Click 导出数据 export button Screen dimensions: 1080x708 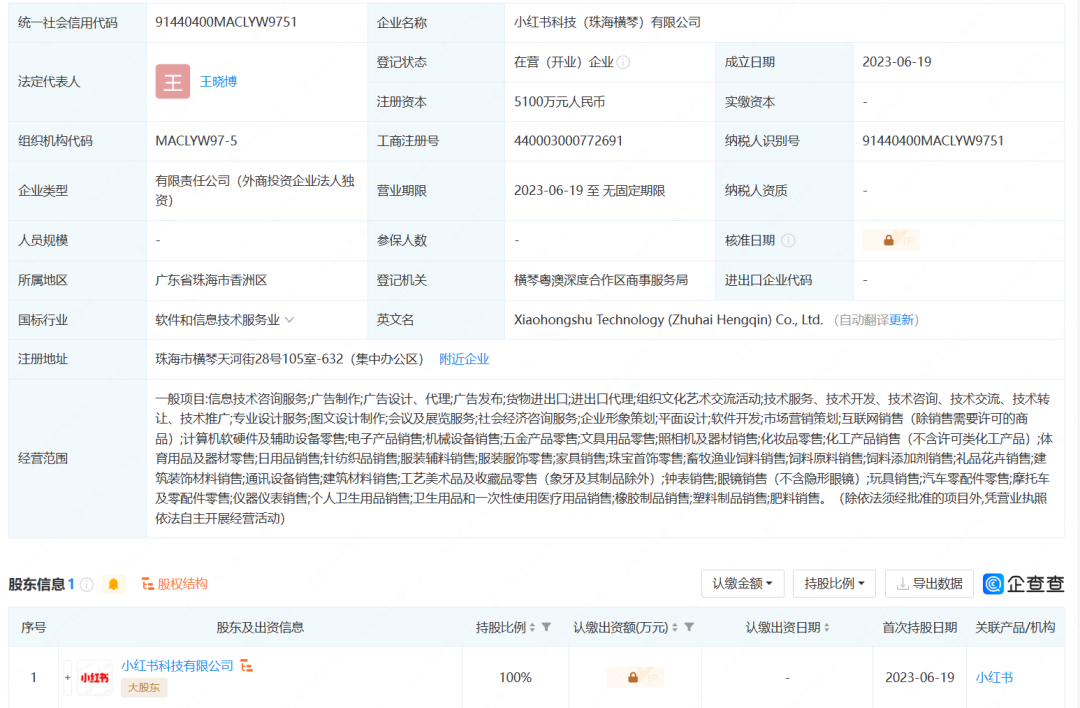pos(929,584)
